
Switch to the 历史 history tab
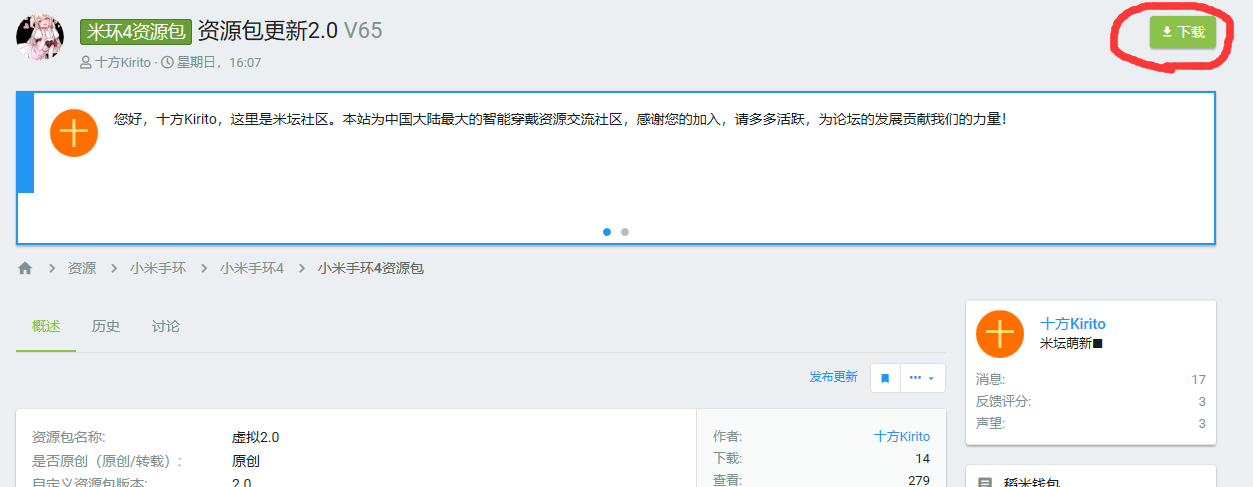(x=106, y=327)
